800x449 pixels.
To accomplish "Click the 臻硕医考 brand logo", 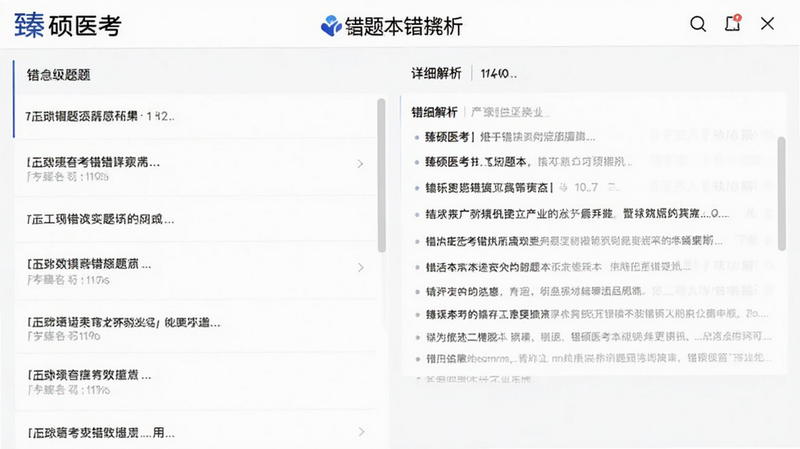I will pos(68,26).
